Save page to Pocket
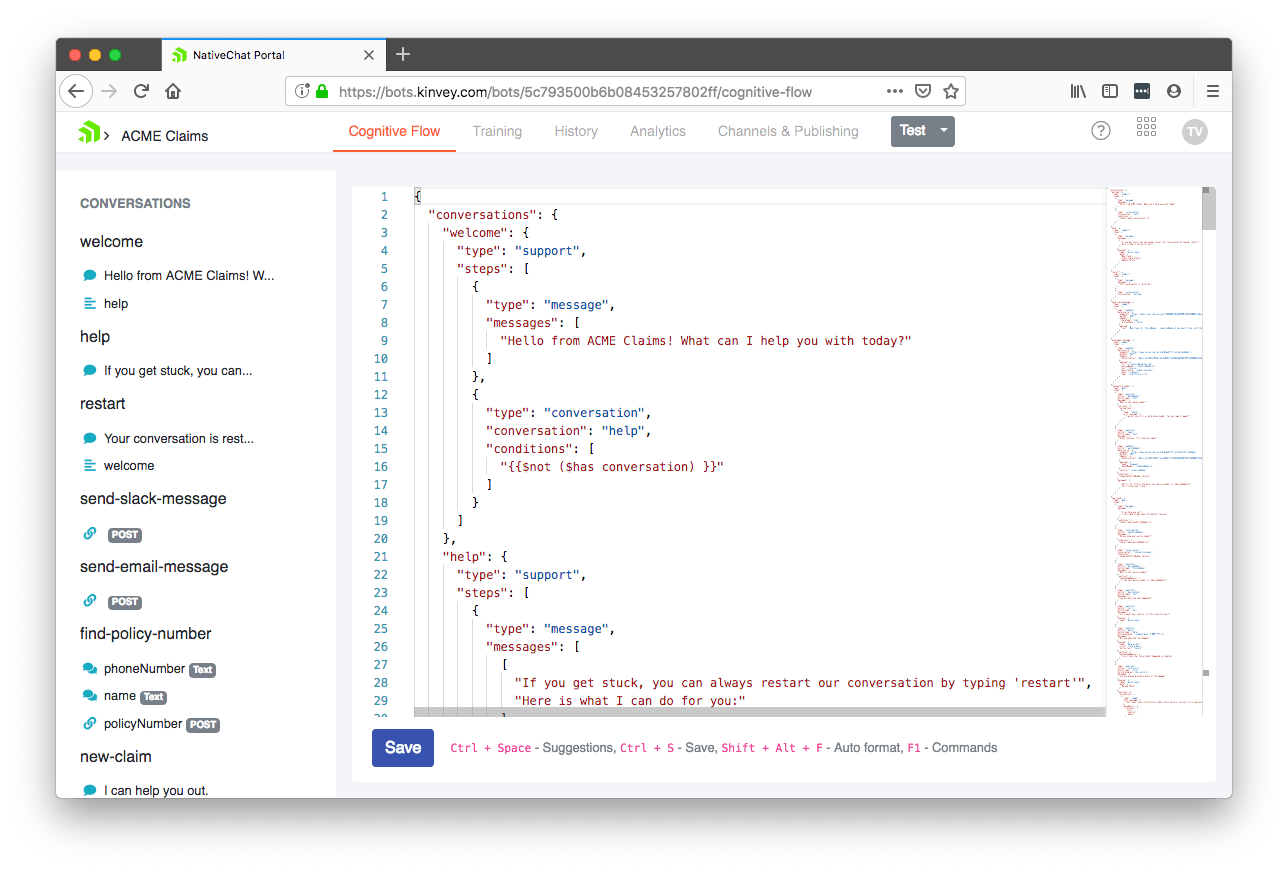This screenshot has height=872, width=1288. 924,91
